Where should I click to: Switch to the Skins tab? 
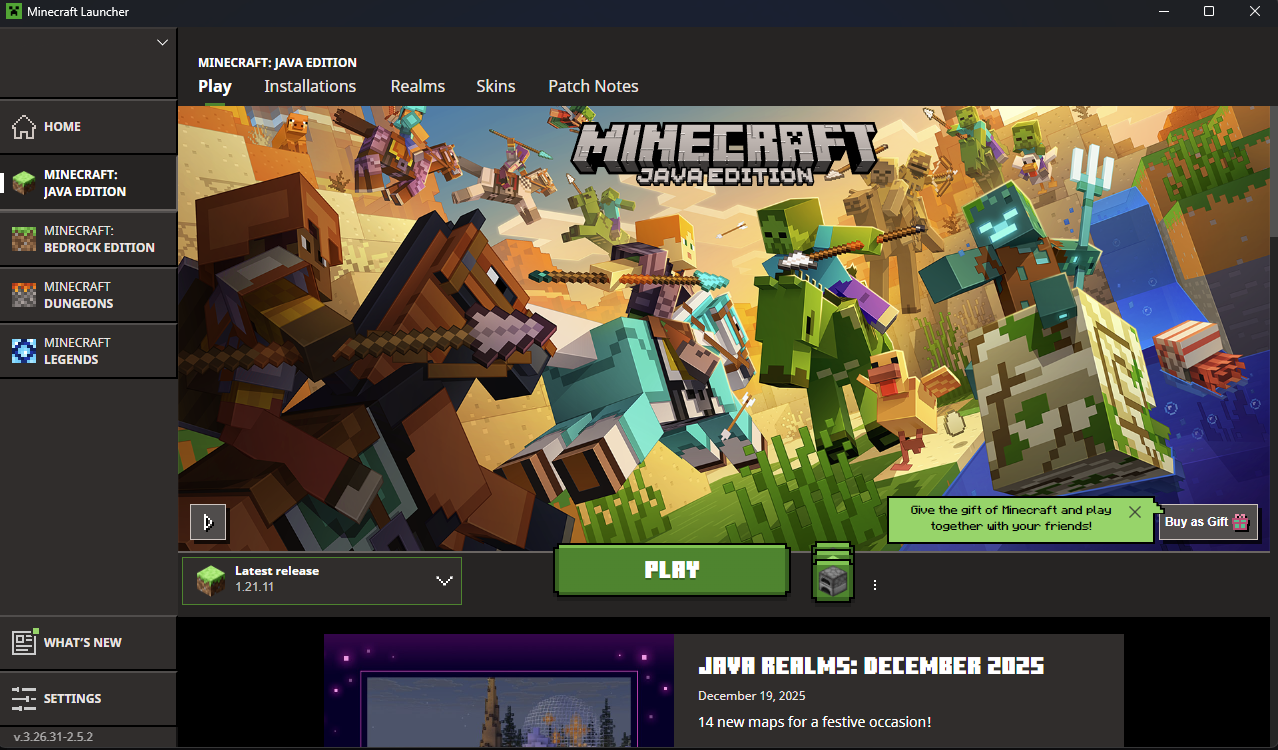point(496,86)
